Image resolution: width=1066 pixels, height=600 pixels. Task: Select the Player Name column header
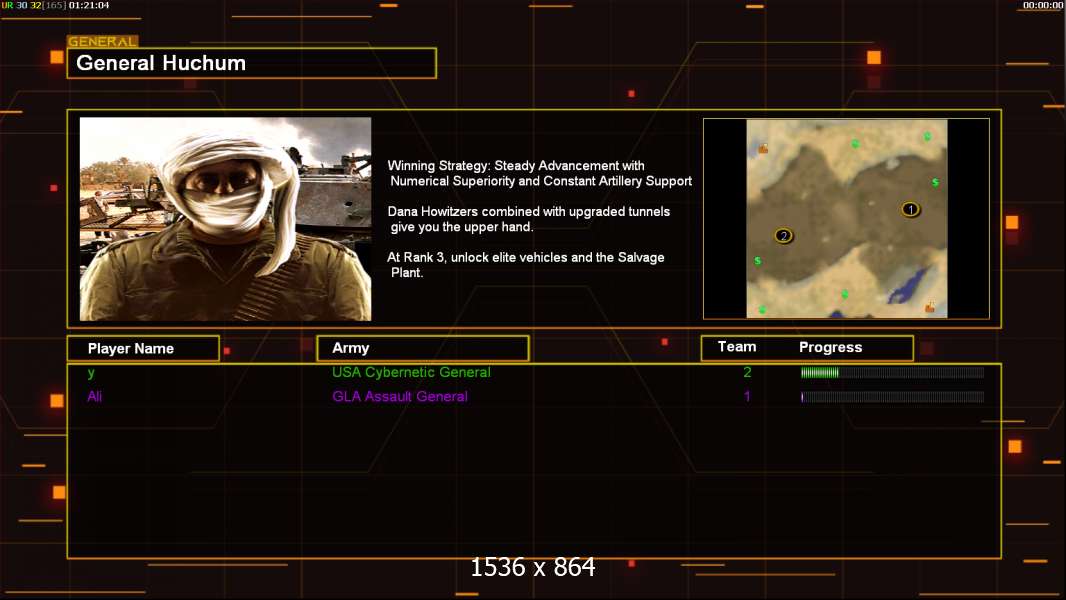click(x=143, y=349)
